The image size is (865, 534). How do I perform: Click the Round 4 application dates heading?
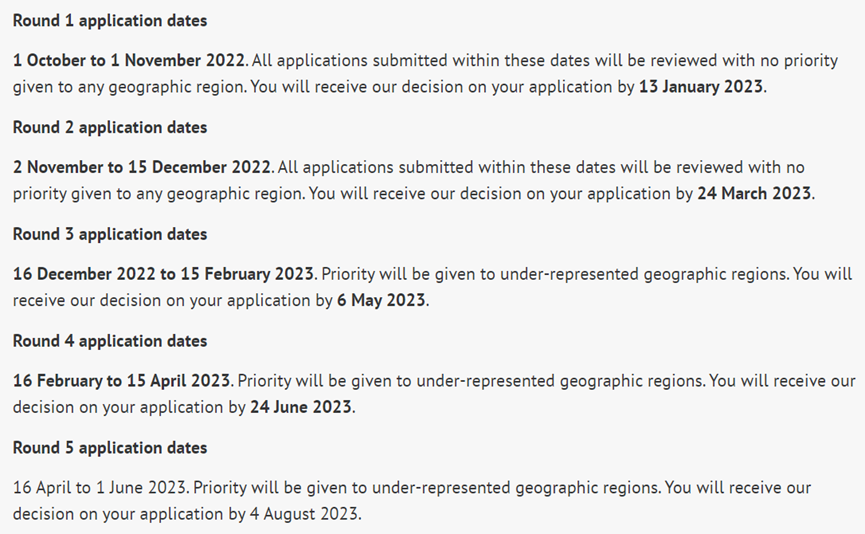pos(110,341)
